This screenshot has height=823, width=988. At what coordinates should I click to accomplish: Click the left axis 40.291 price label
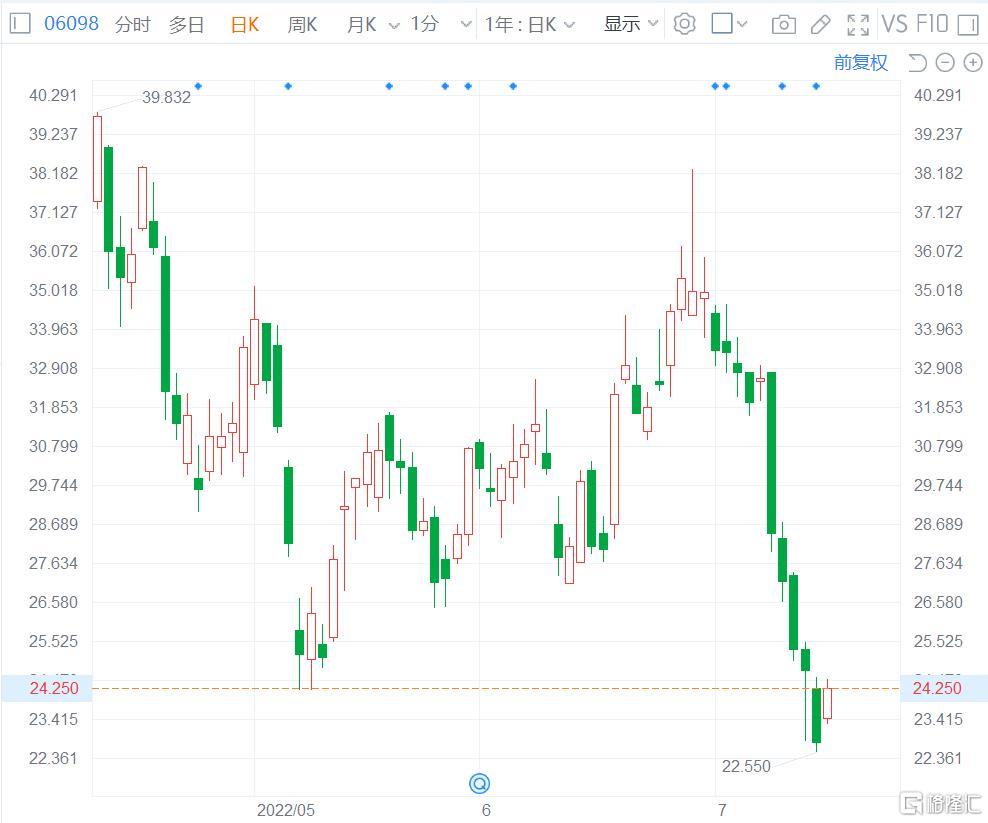click(53, 95)
